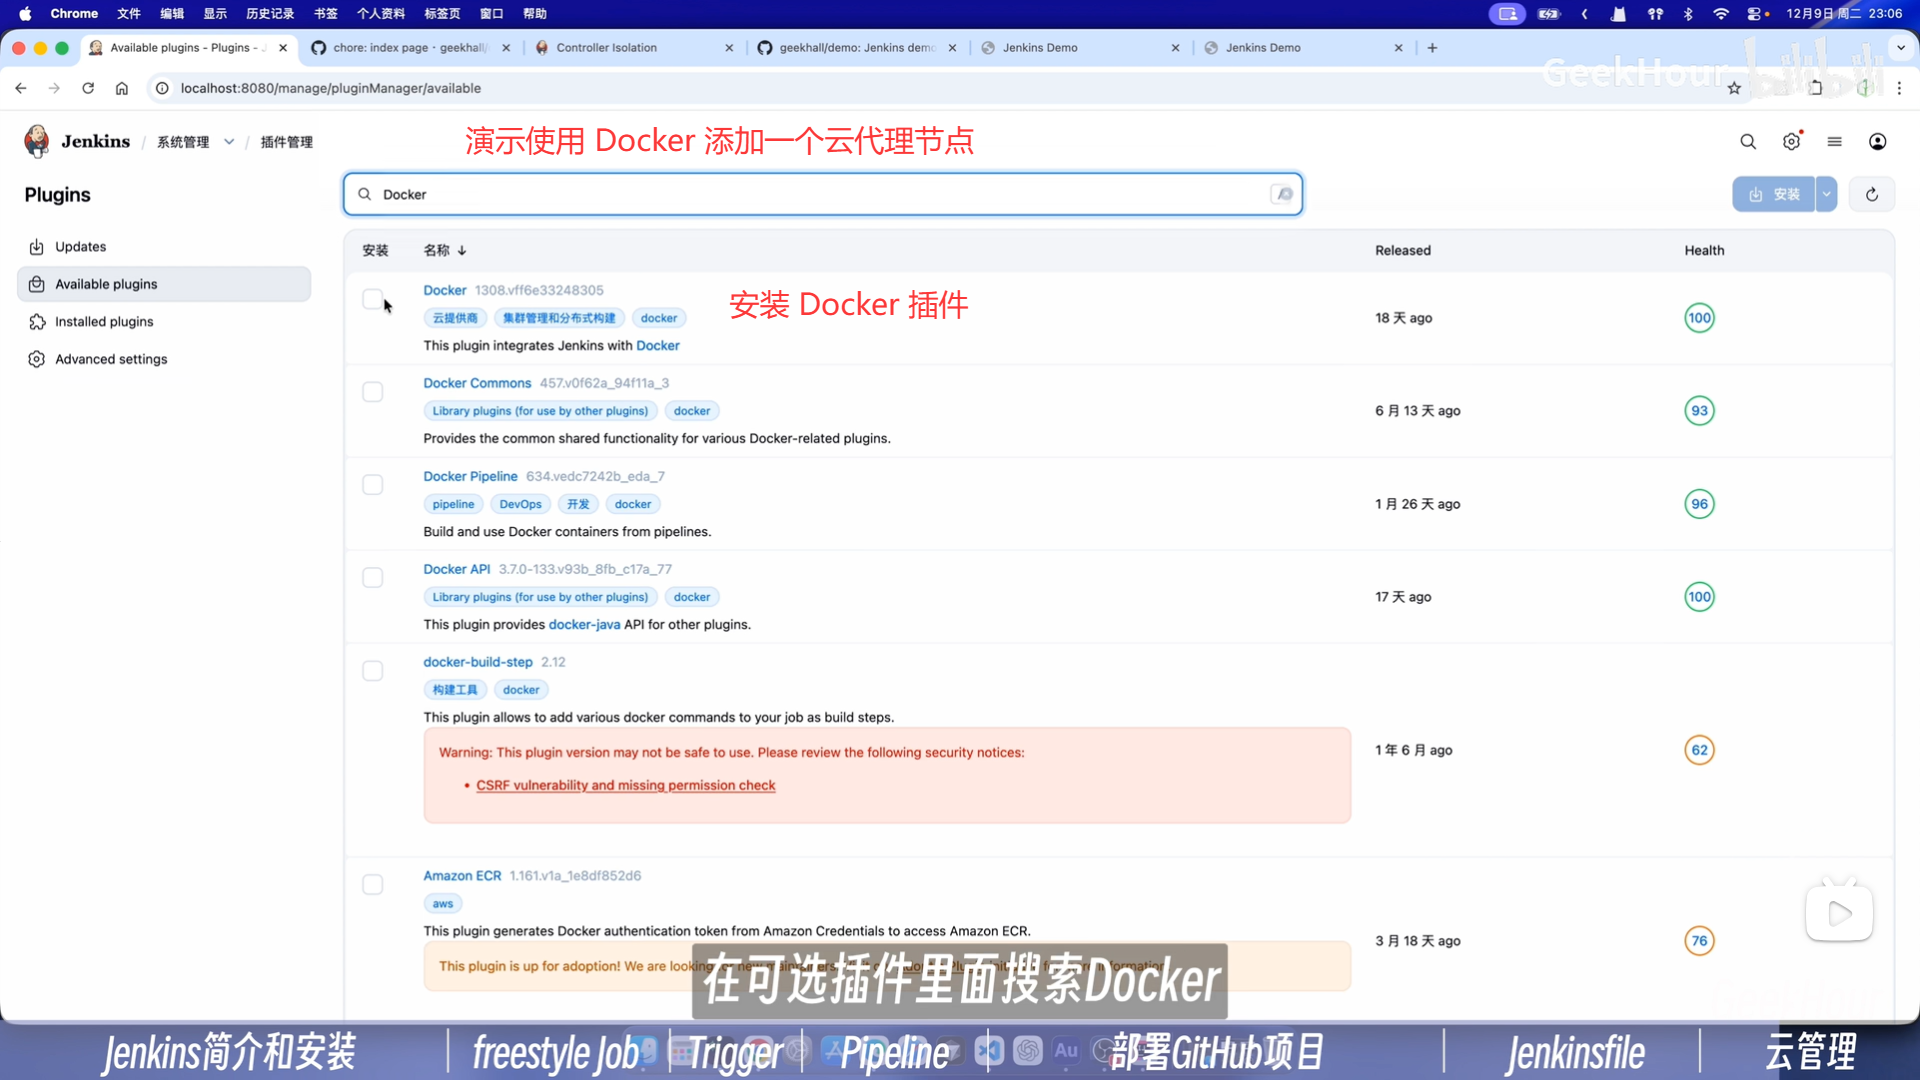Open Installed plugins in sidebar
The width and height of the screenshot is (1920, 1080).
click(104, 321)
